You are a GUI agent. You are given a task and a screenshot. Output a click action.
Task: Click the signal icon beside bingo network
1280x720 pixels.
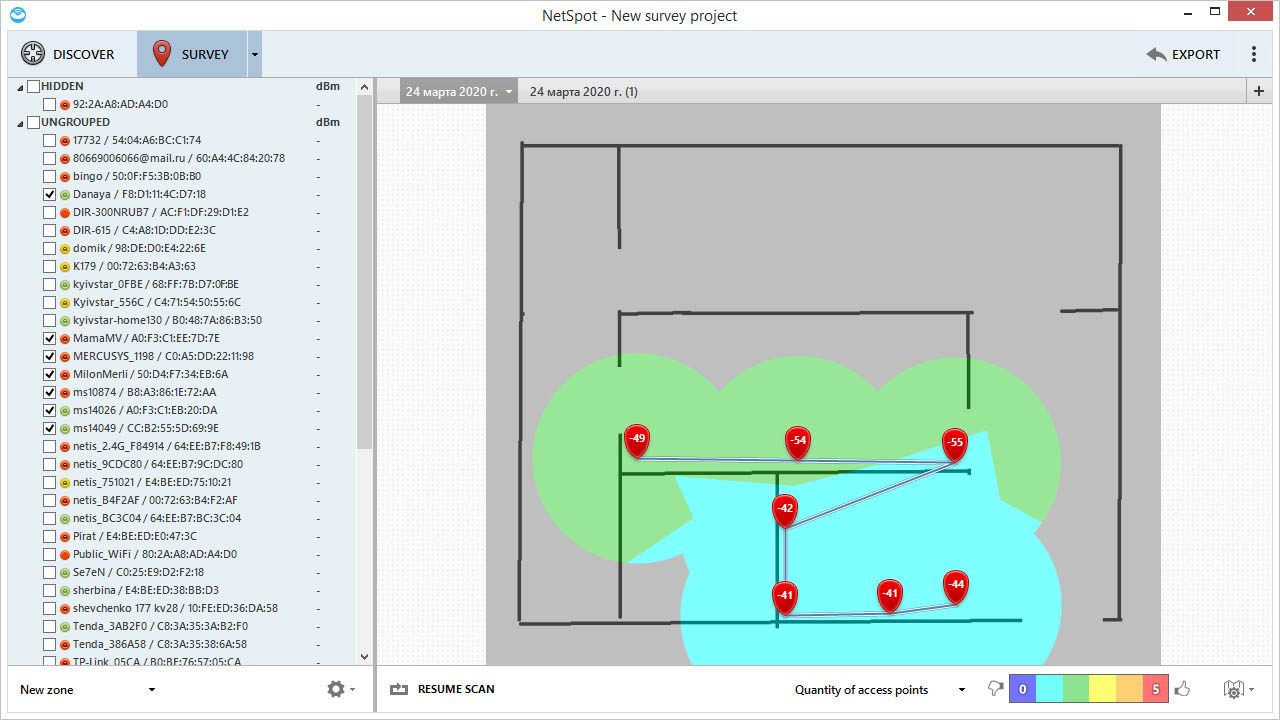point(65,176)
